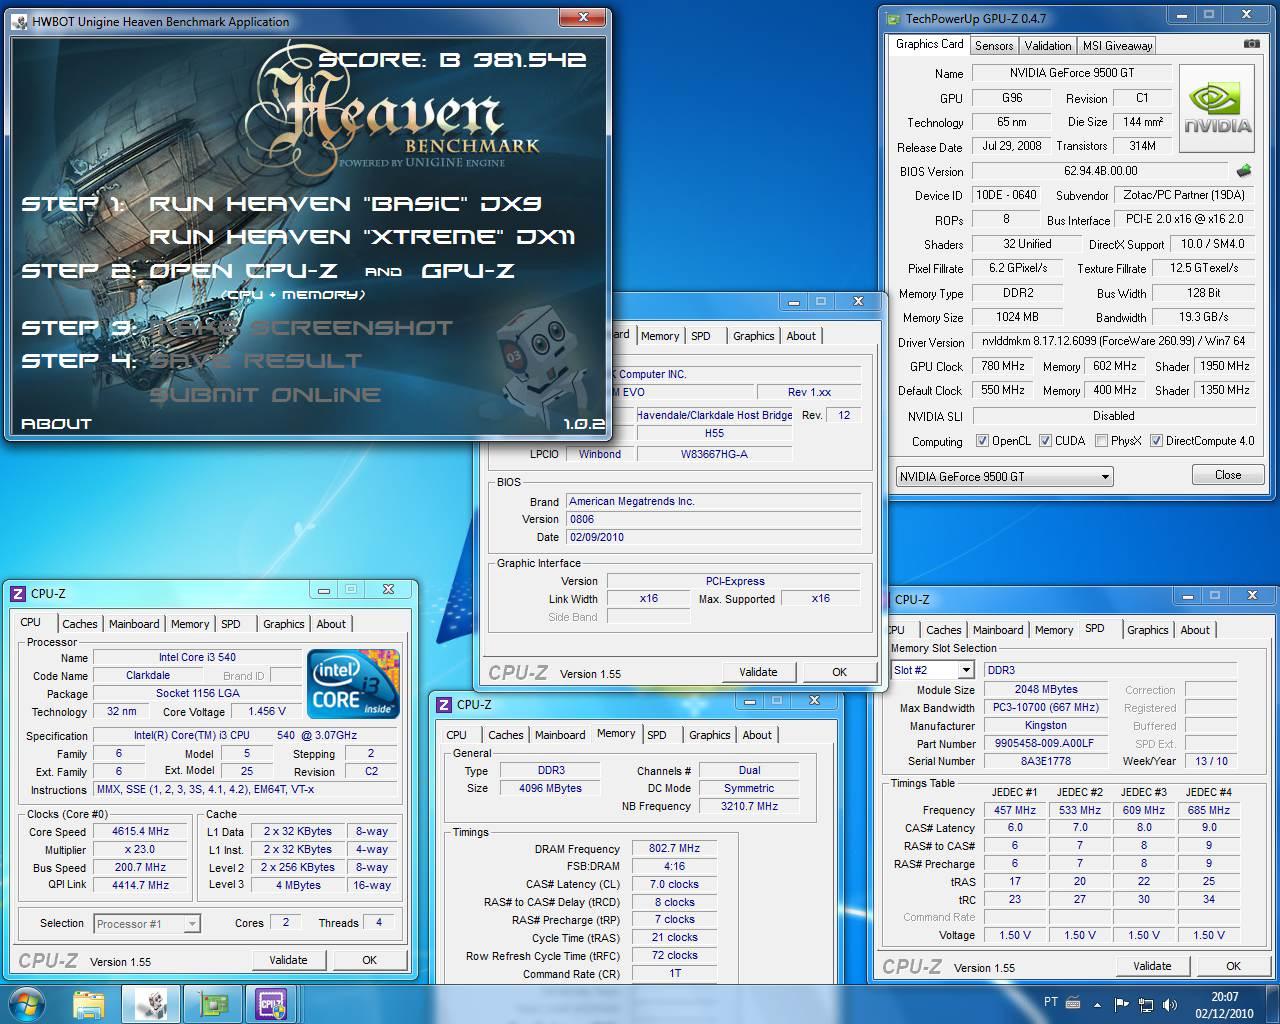Click the volume speaker tray icon
The height and width of the screenshot is (1024, 1280).
click(x=1169, y=1004)
